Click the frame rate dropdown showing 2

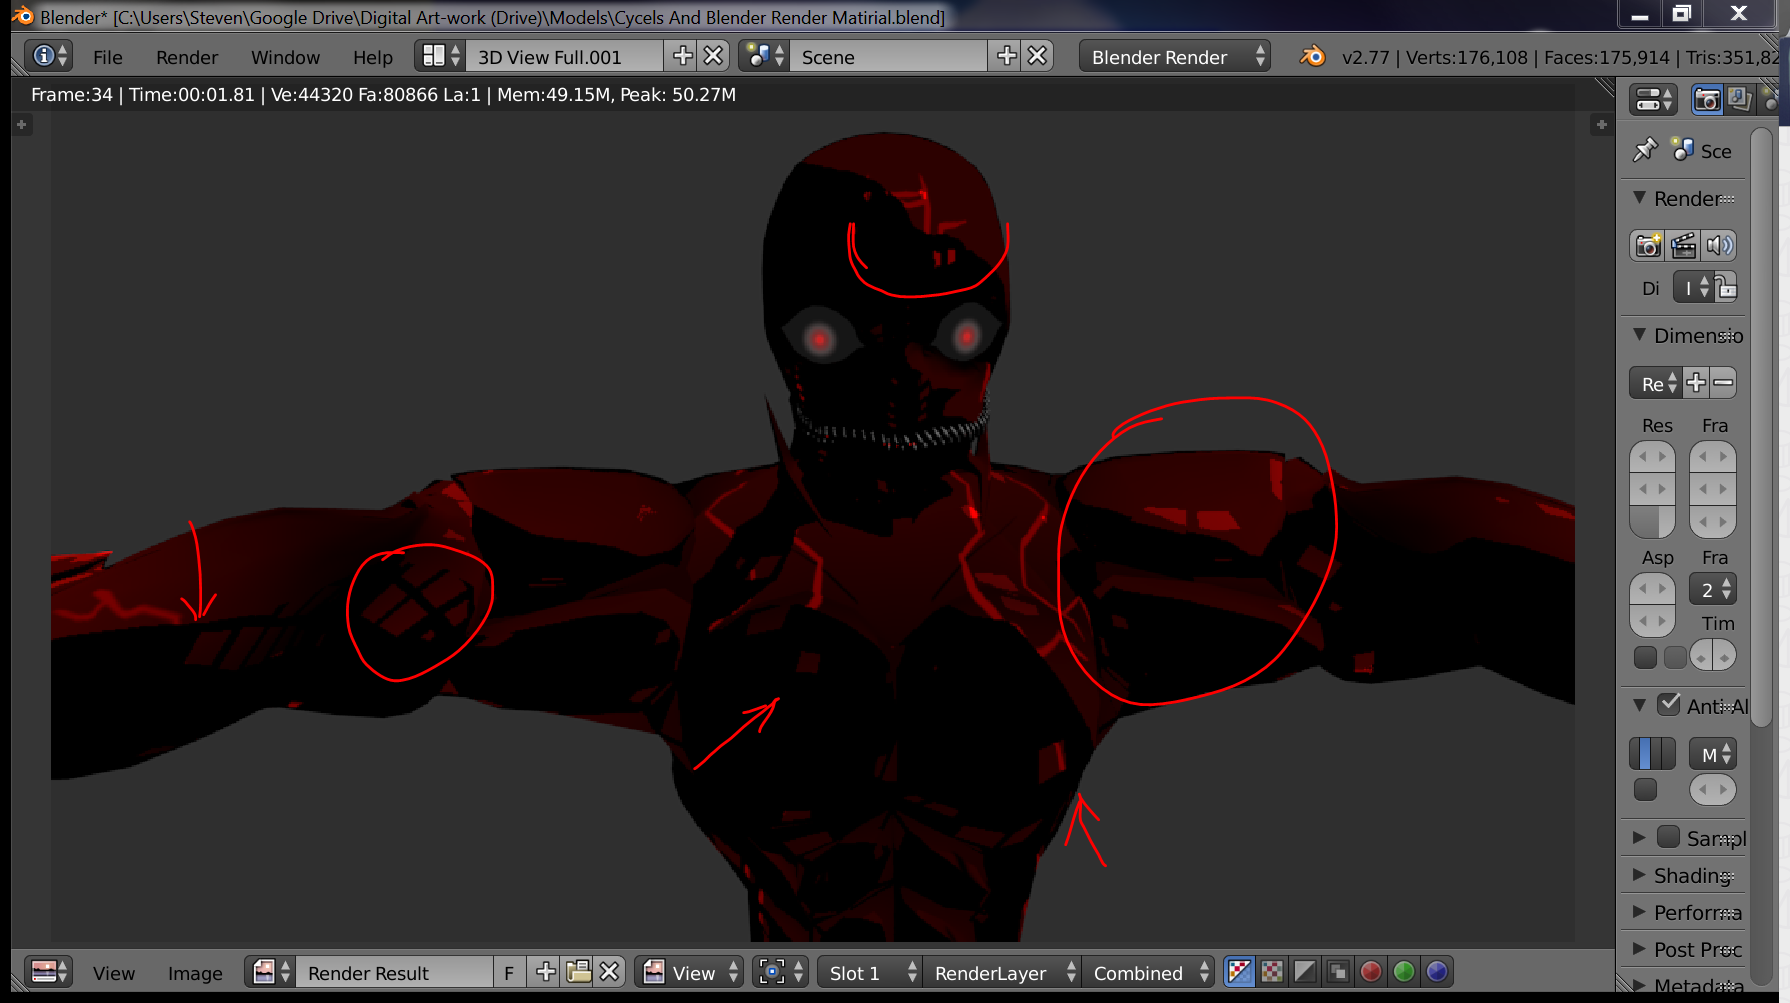[x=1713, y=589]
